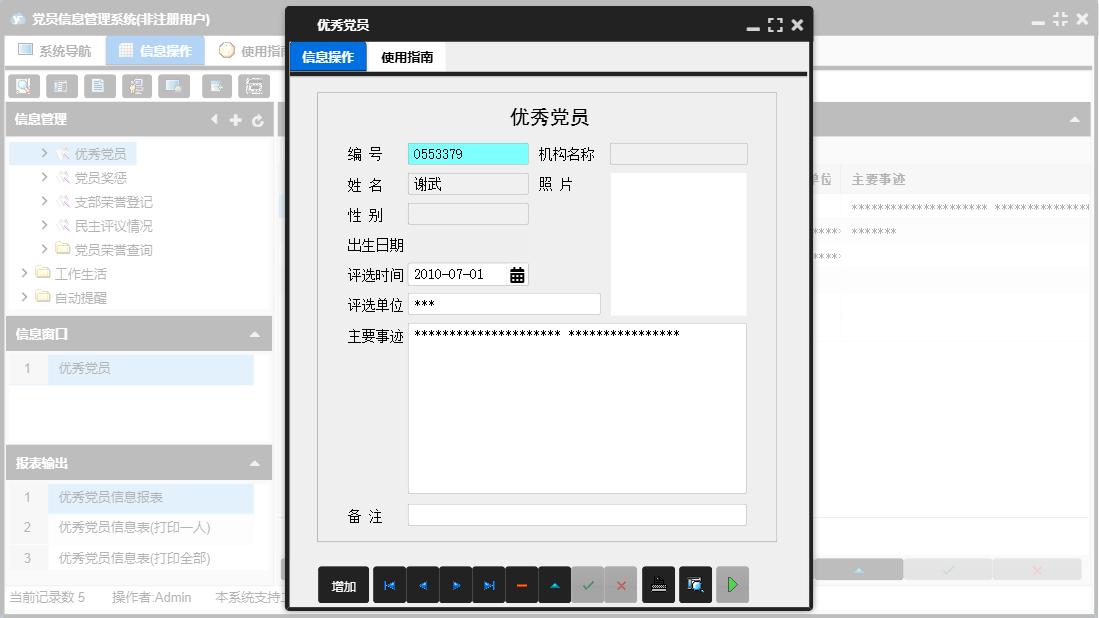Jump to first record with navigation icon

(x=389, y=585)
